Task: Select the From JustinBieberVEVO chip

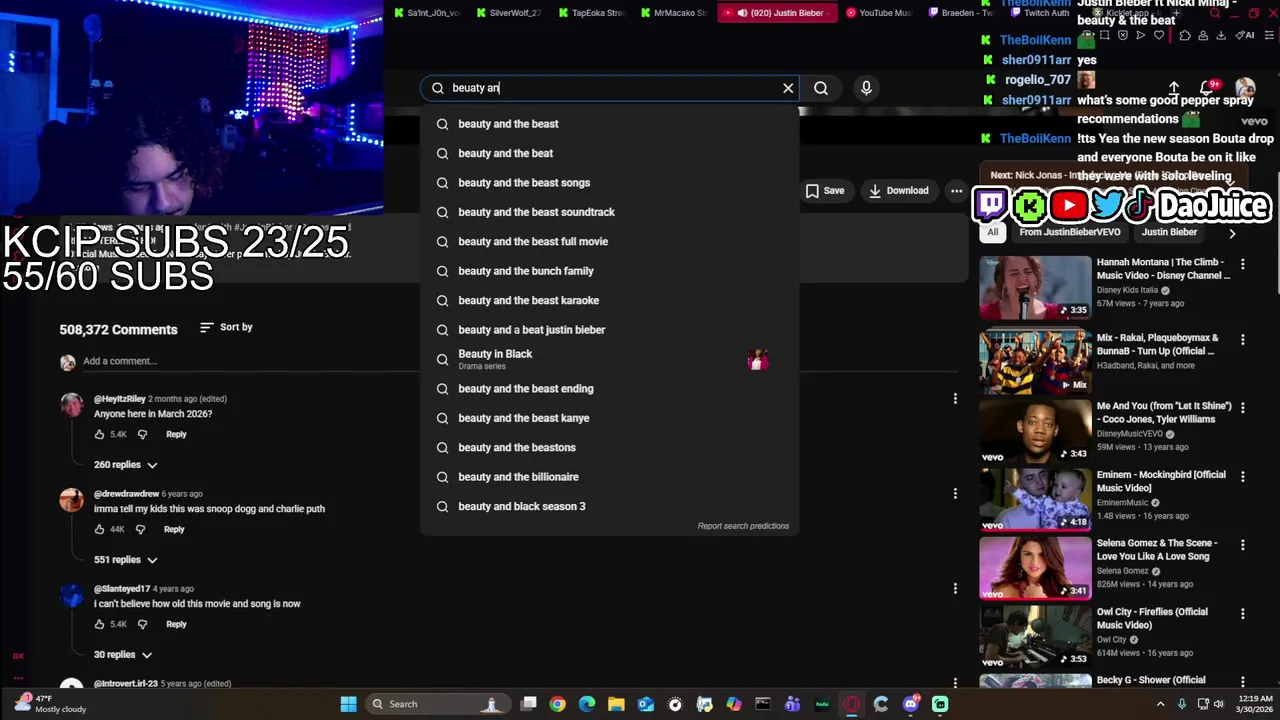Action: coord(1070,232)
